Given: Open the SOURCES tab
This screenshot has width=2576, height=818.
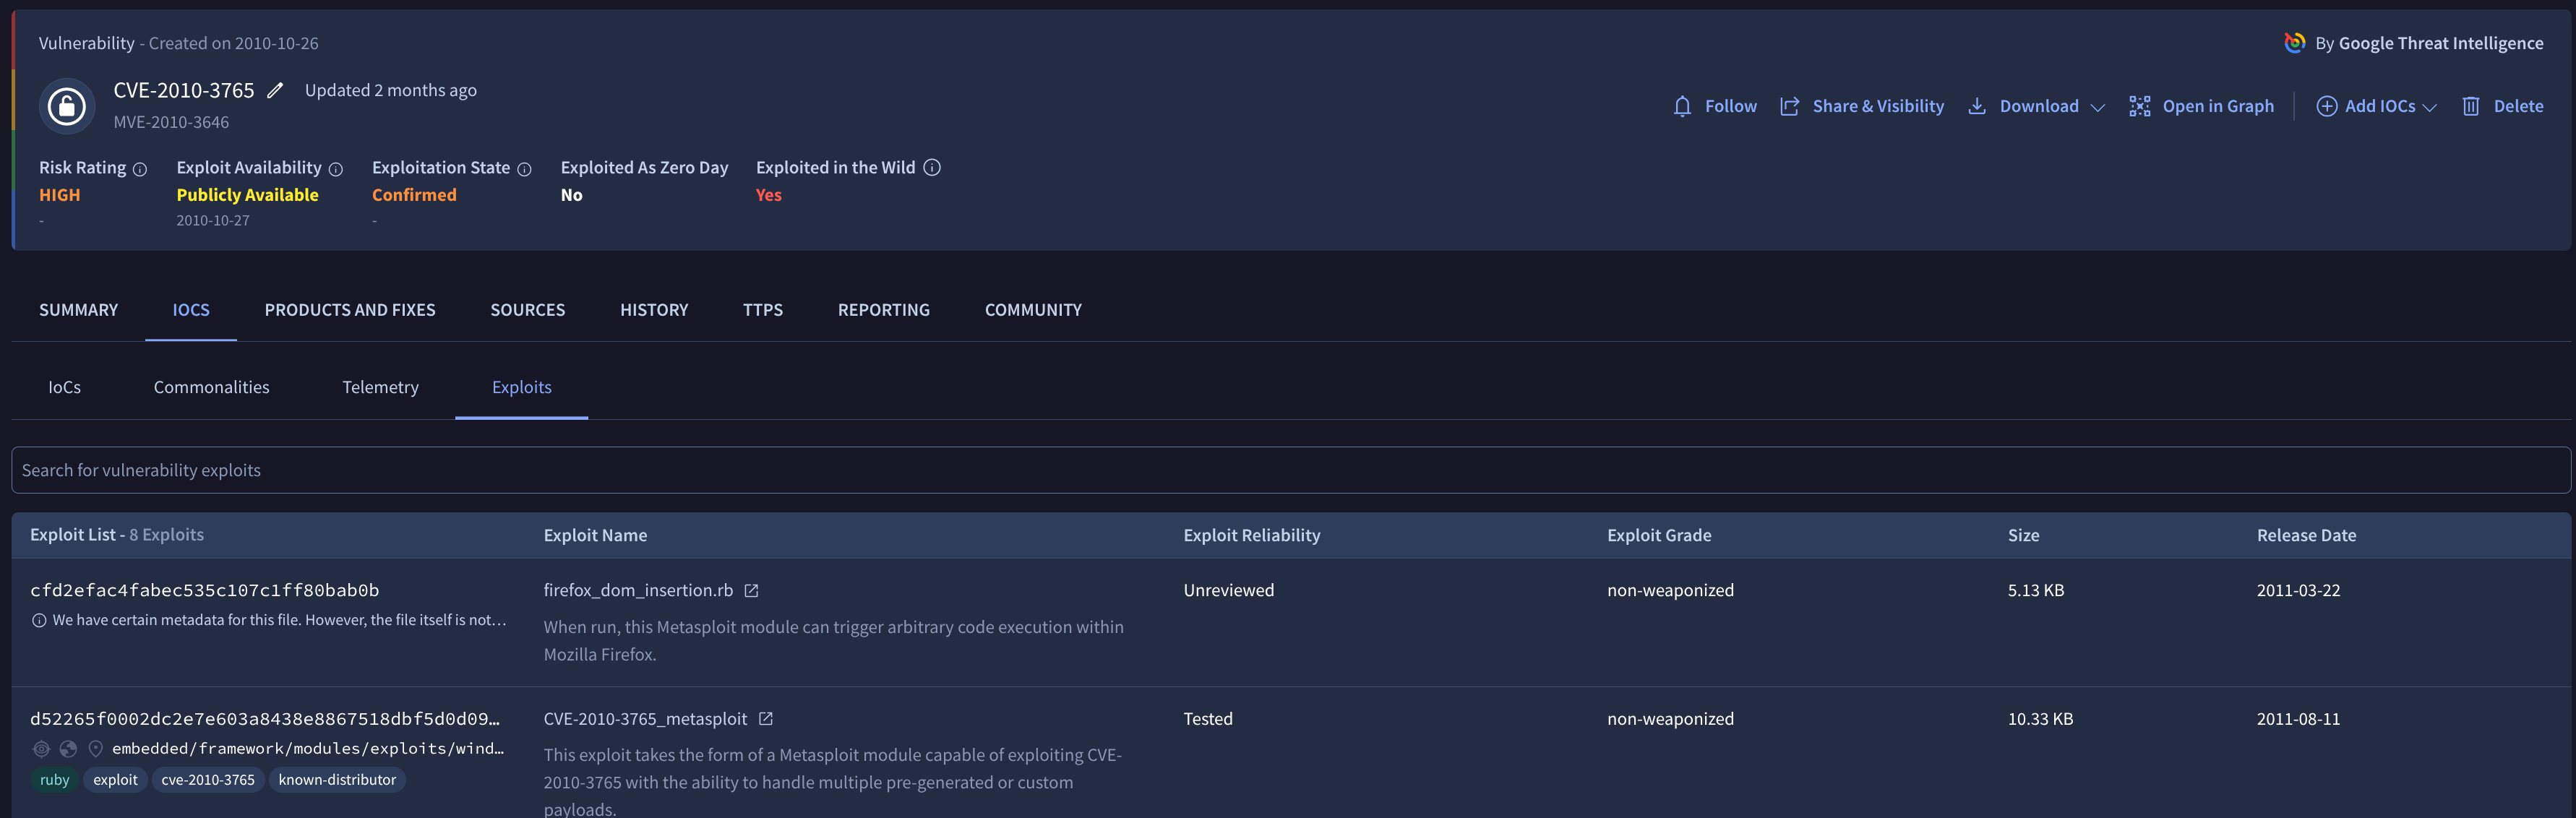Looking at the screenshot, I should coord(527,310).
